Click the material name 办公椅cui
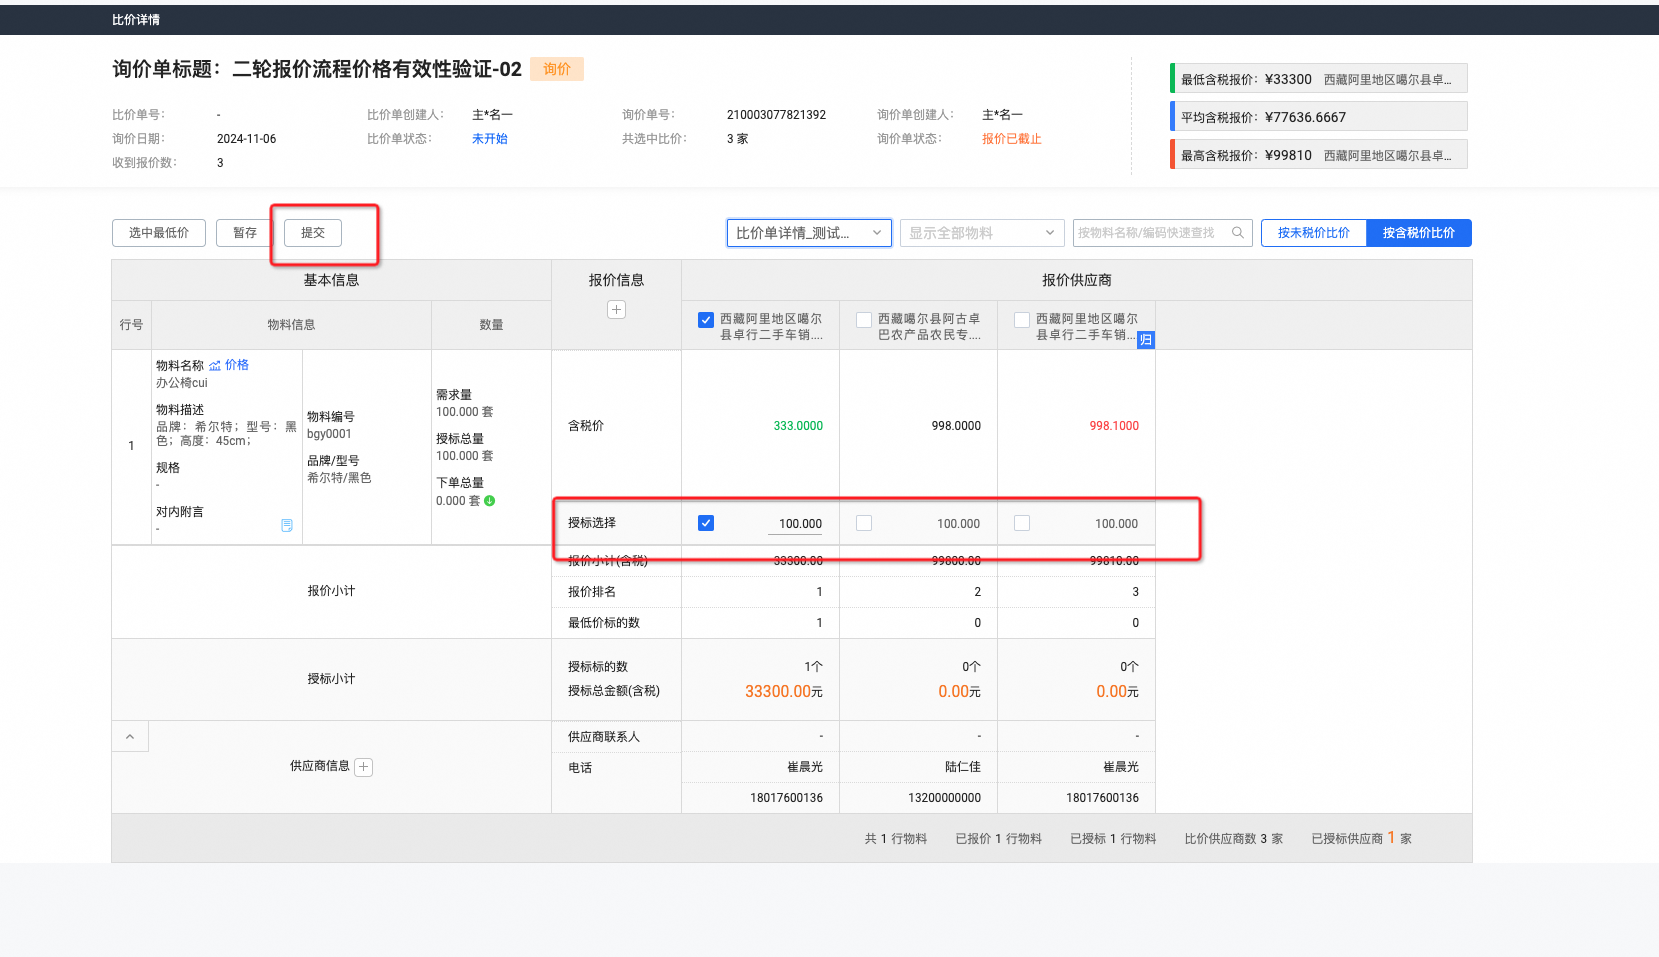Screen dimensions: 1659x957 182,383
